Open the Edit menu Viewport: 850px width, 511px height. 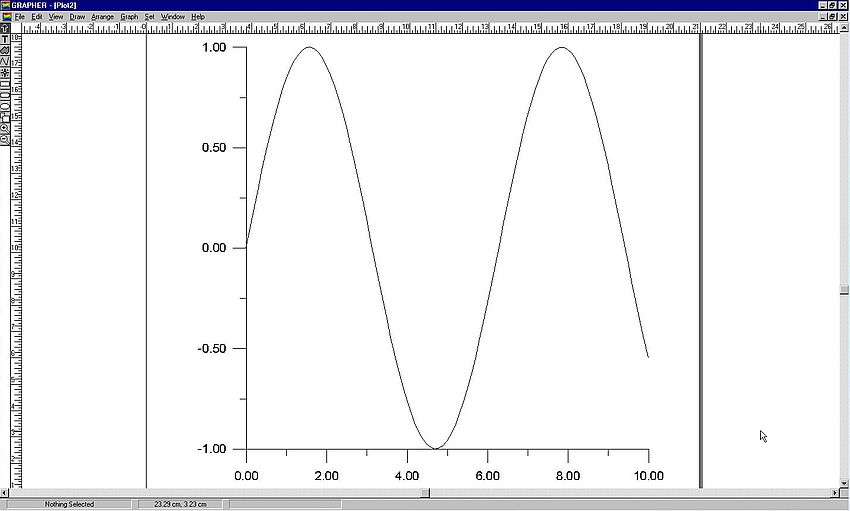point(37,17)
